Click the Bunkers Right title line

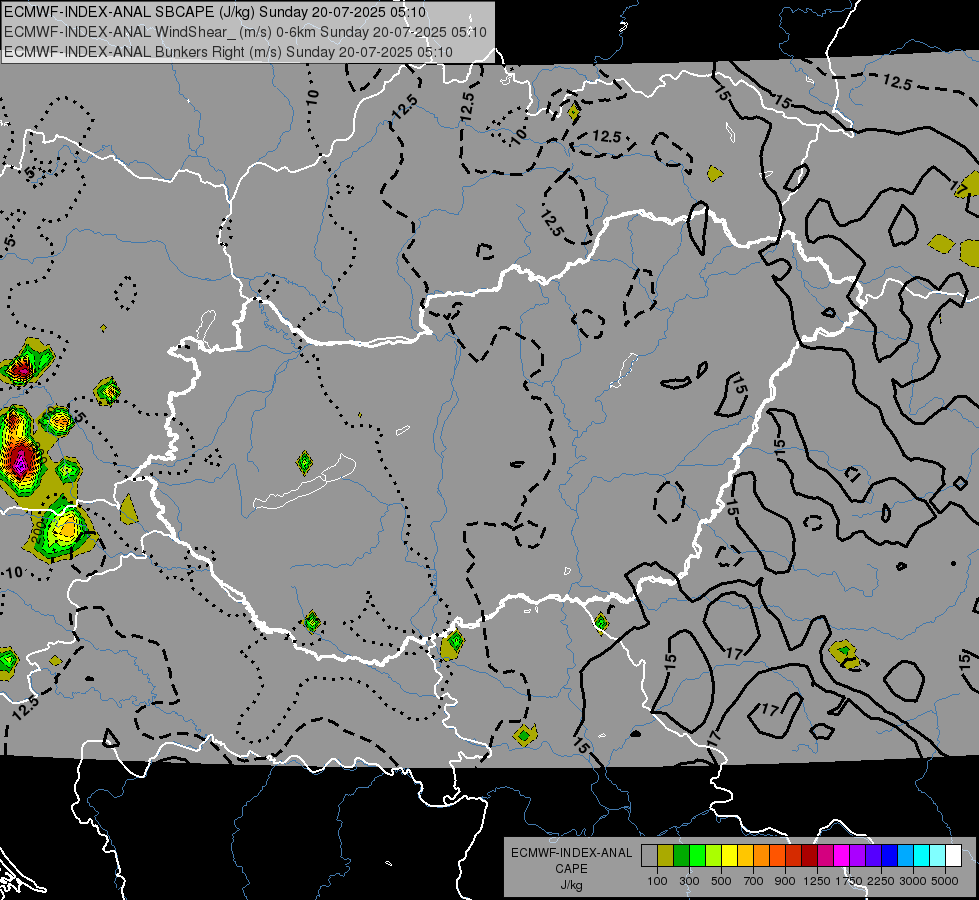(229, 52)
